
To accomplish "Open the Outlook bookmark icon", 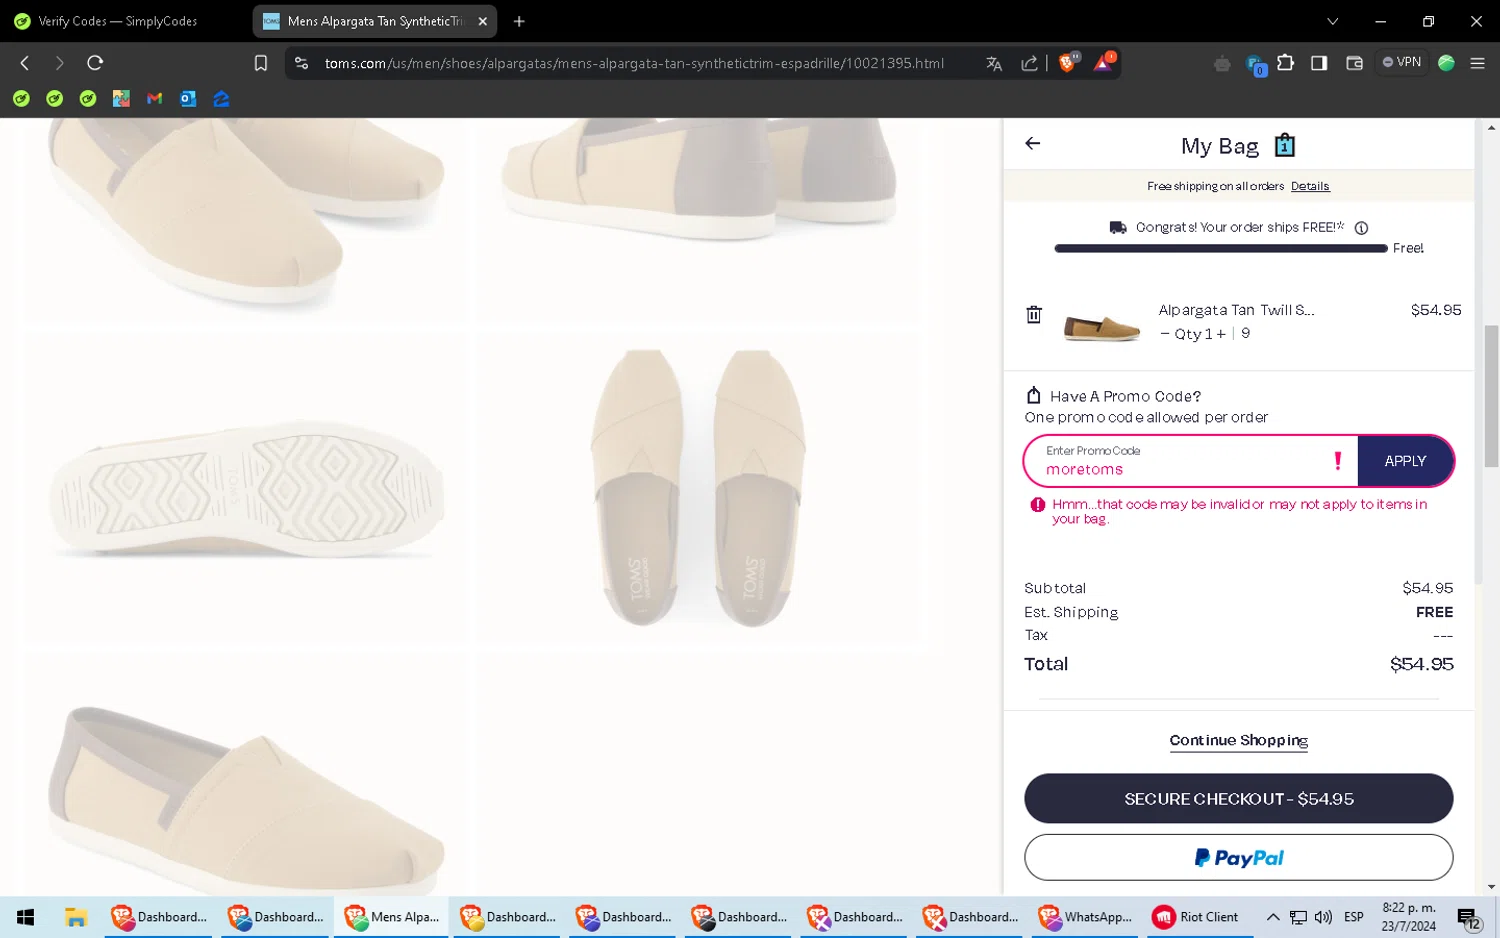I will pos(188,98).
